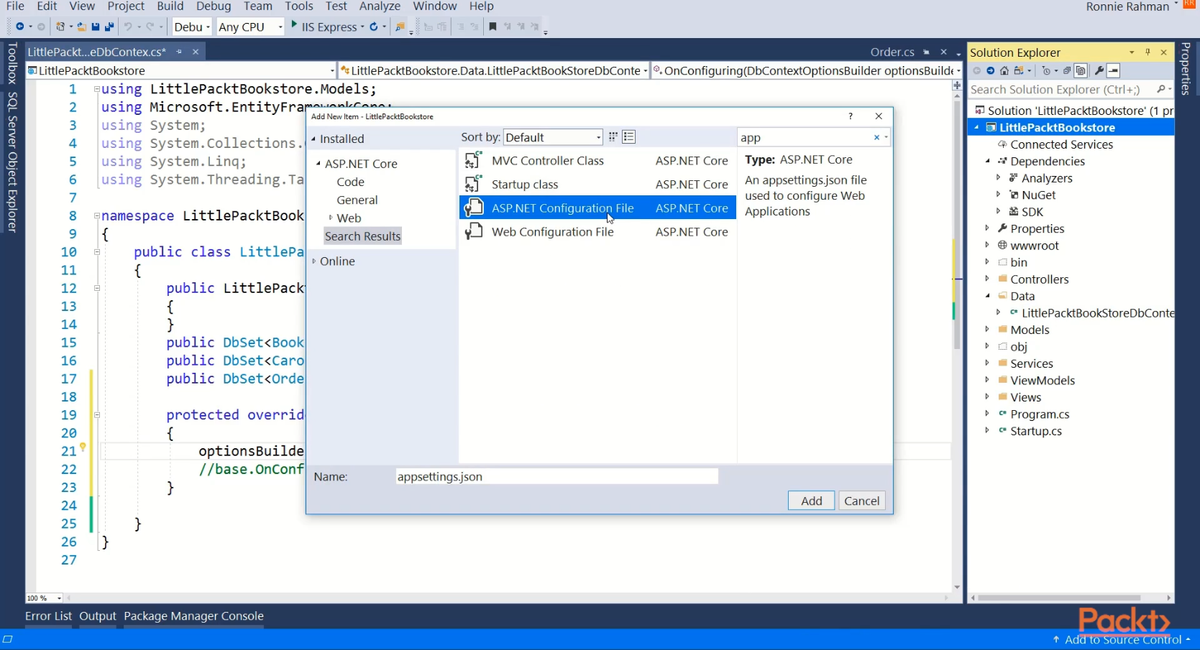
Task: Select MVC Controller Class template
Action: pos(597,160)
